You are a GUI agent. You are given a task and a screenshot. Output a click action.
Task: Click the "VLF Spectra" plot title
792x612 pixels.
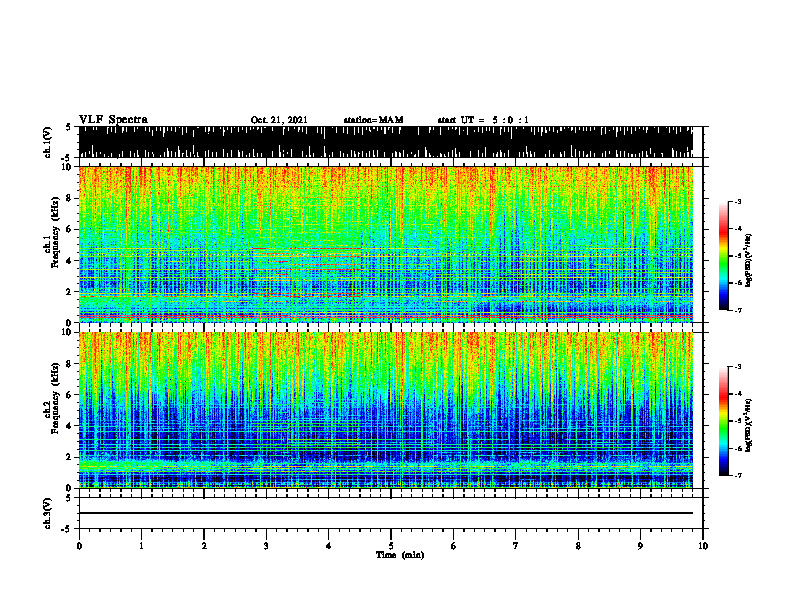coord(113,120)
